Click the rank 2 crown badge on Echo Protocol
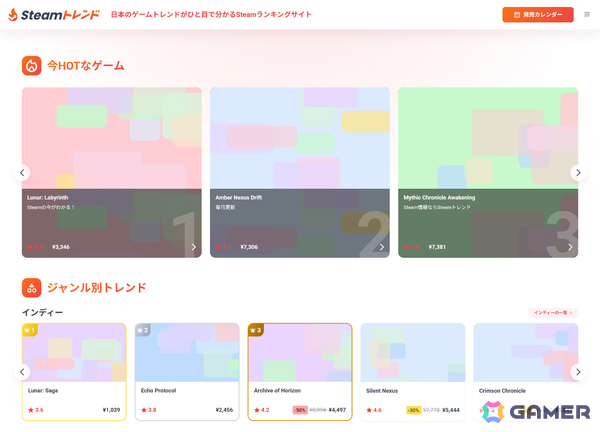600x432 pixels. click(142, 330)
